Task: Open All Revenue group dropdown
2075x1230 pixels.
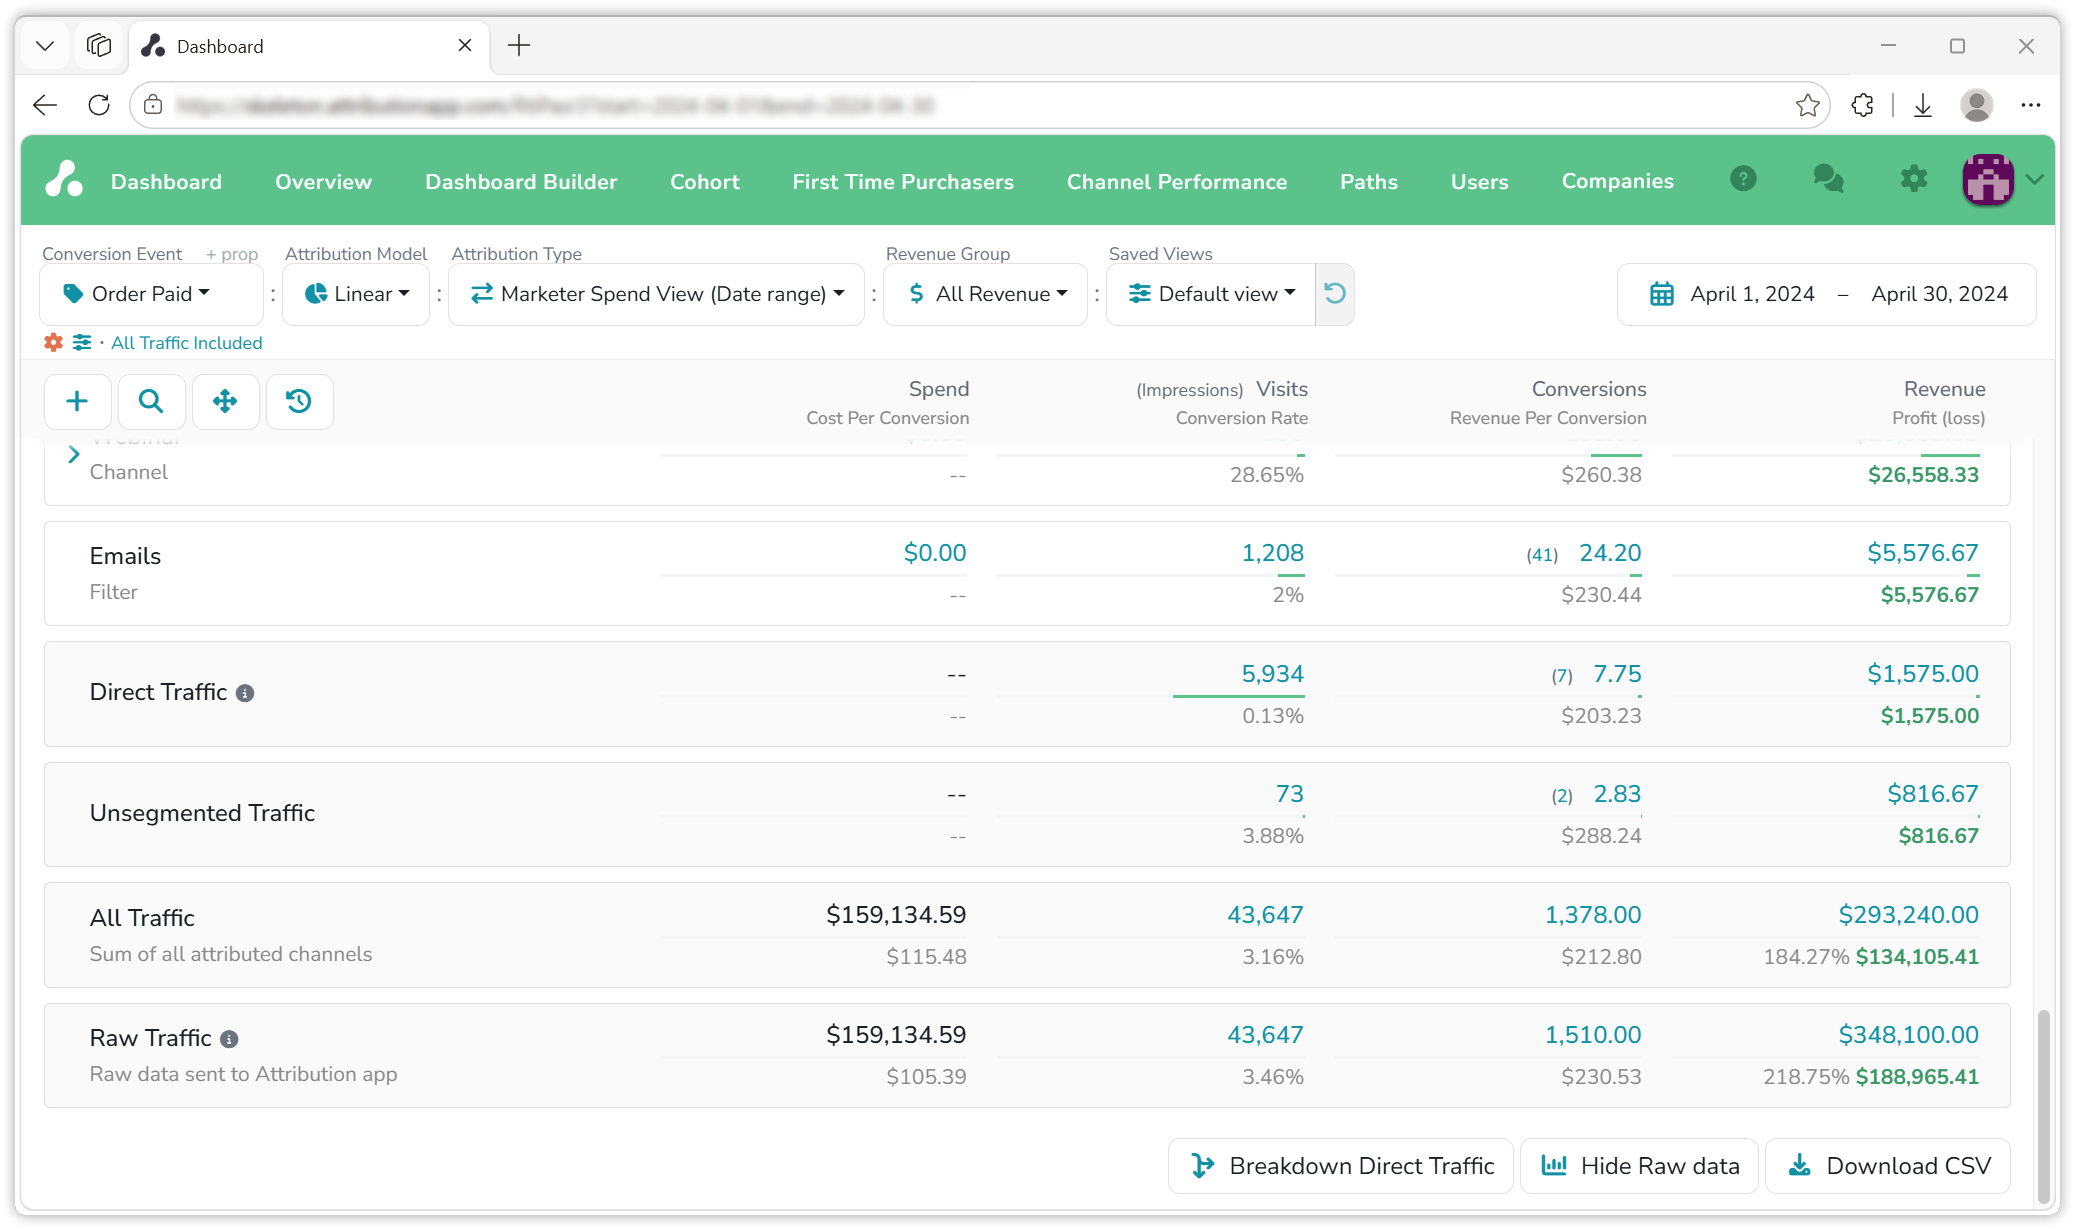Action: [985, 294]
